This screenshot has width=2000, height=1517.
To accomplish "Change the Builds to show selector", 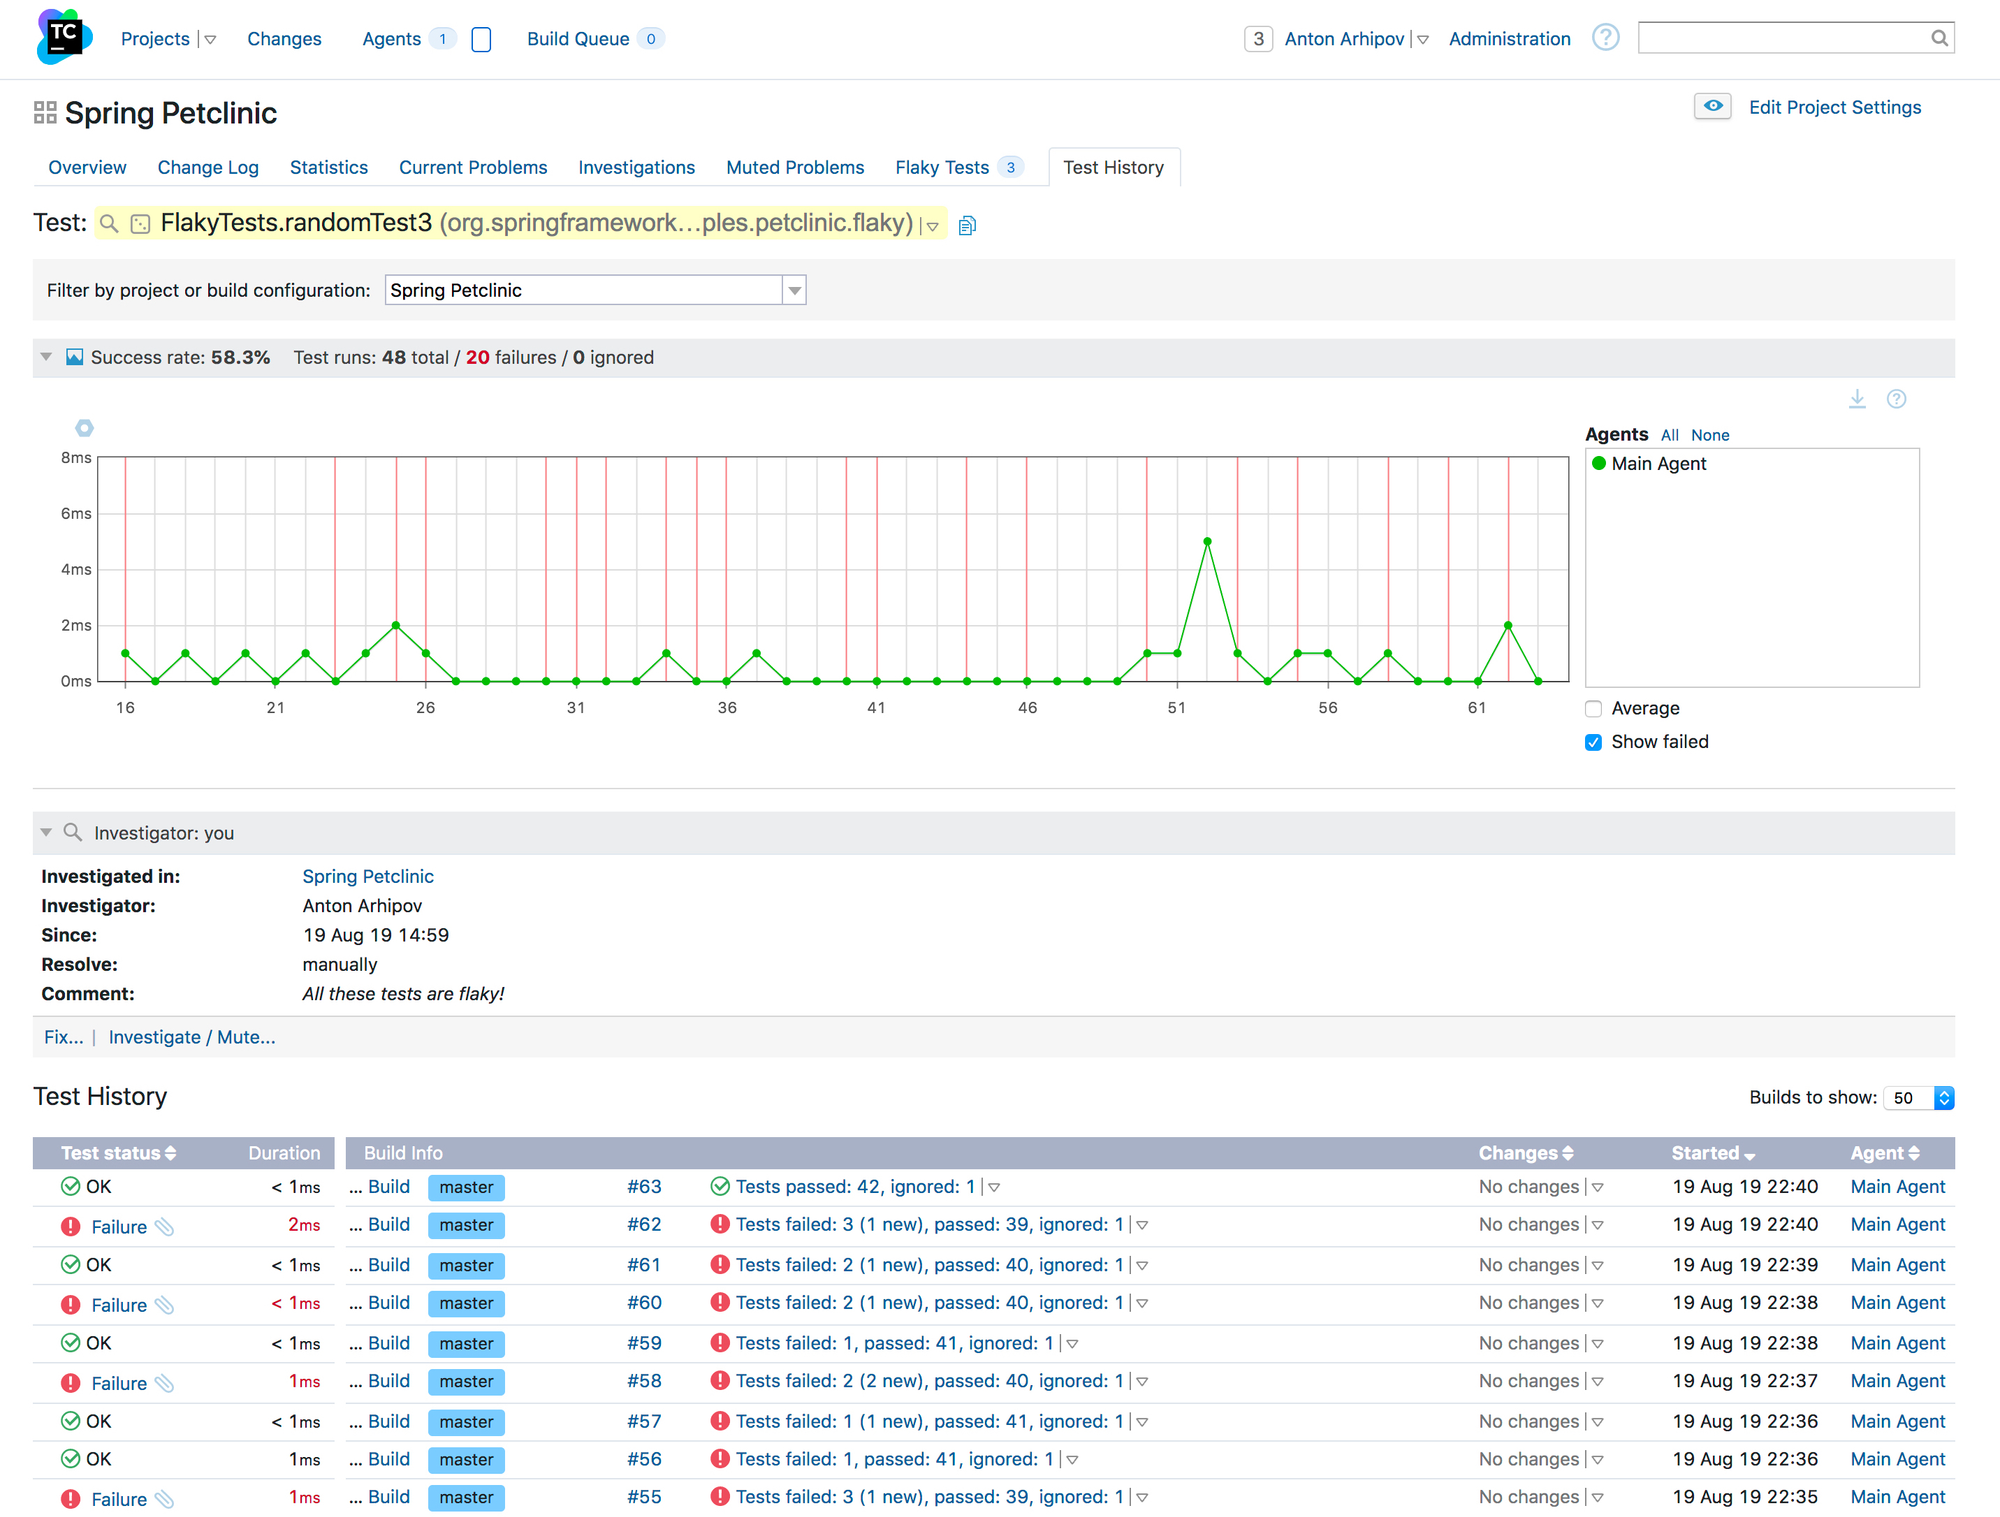I will coord(1919,1098).
